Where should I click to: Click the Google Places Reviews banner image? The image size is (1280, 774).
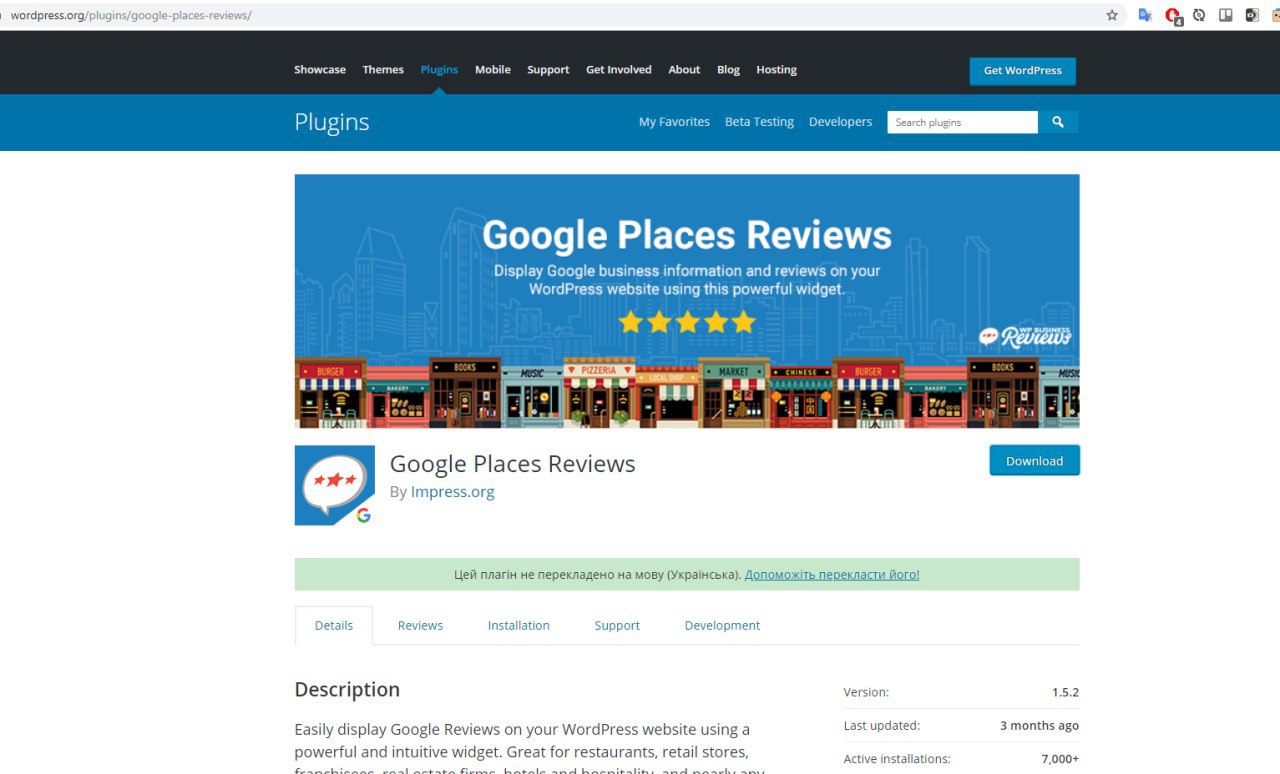(x=687, y=301)
